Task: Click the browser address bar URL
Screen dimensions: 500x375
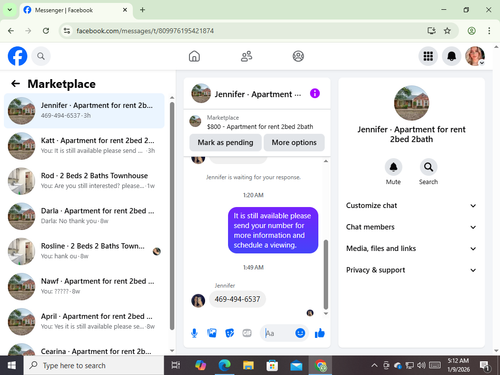Action: pos(145,31)
